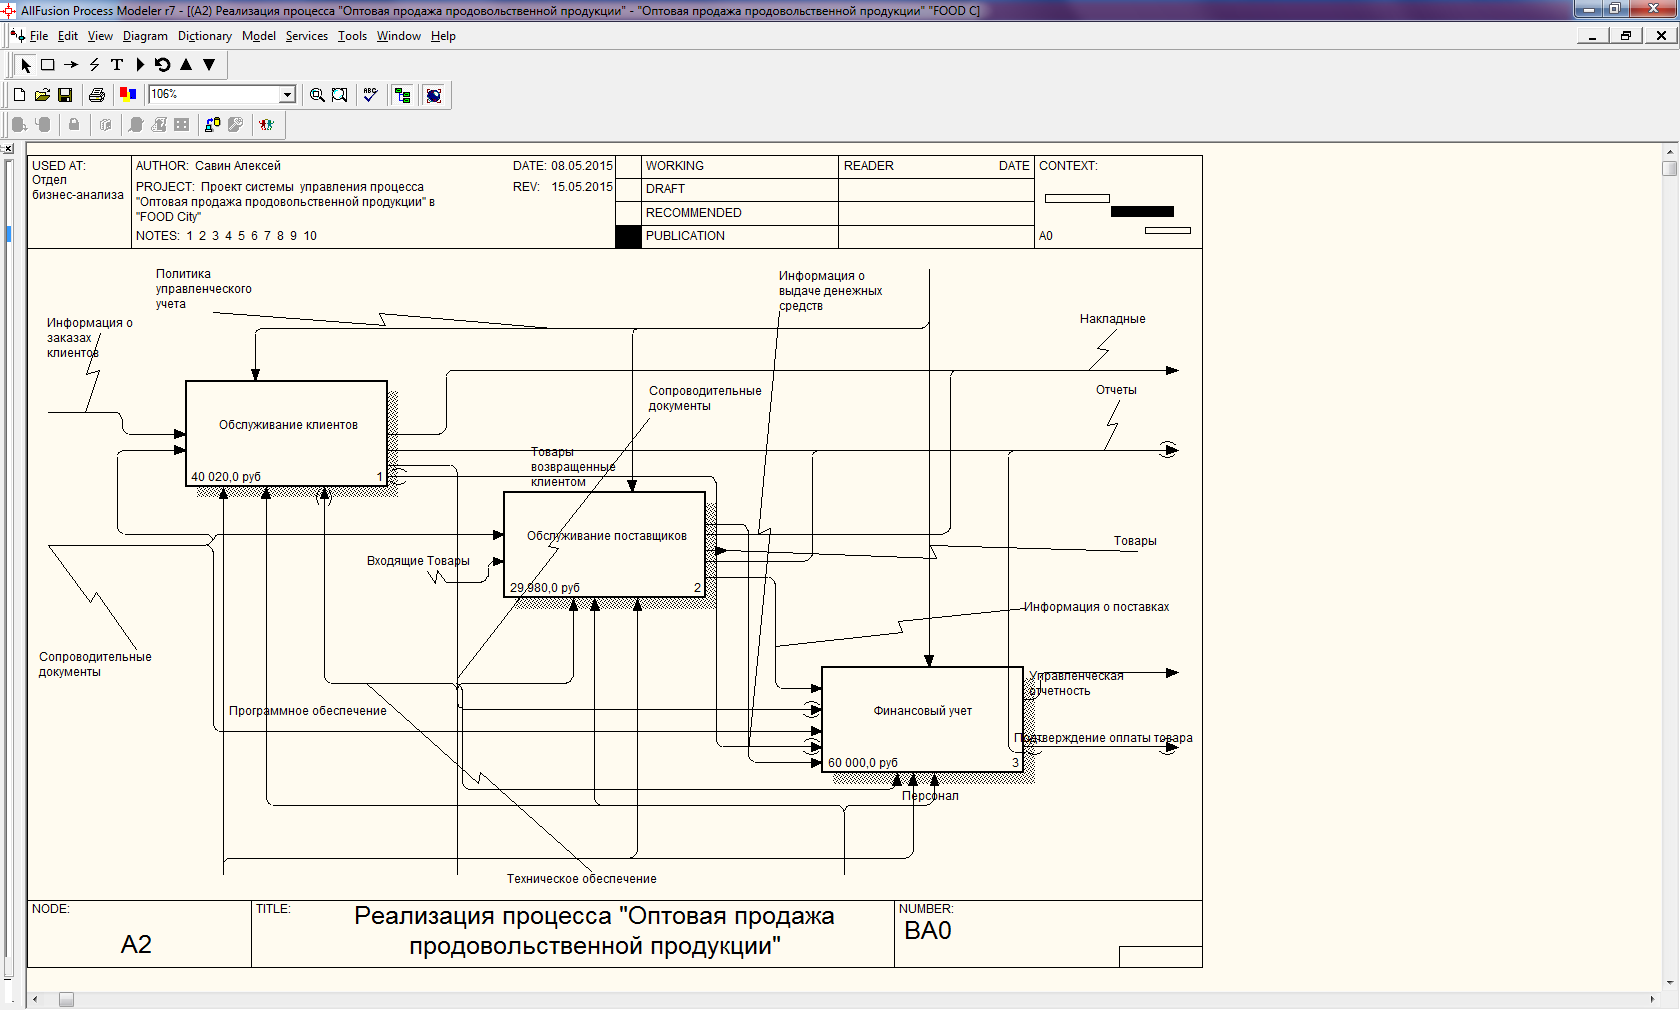Click the Go to Parent Diagram up-triangle
Viewport: 1680px width, 1010px height.
pyautogui.click(x=186, y=65)
